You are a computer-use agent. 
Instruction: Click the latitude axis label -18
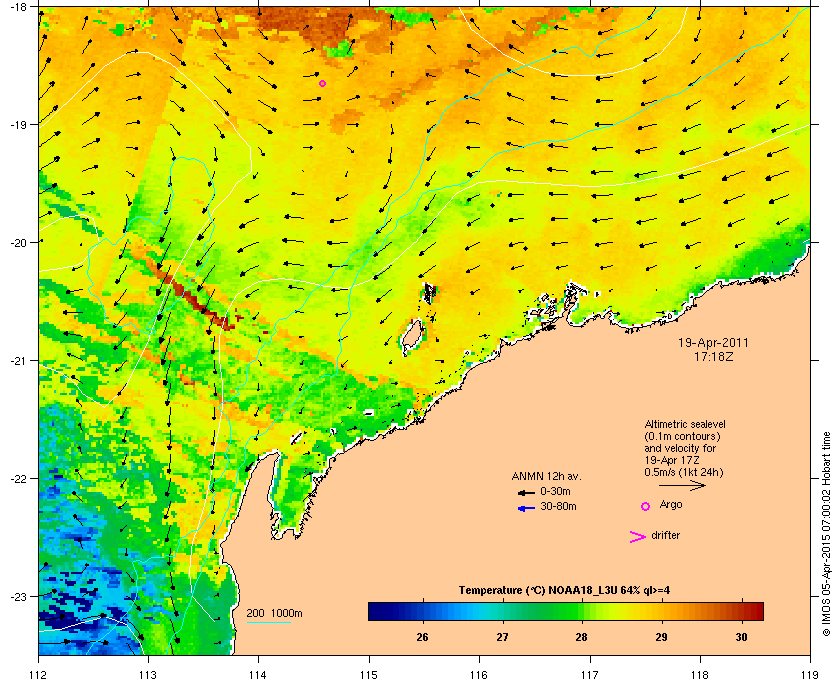(18, 6)
